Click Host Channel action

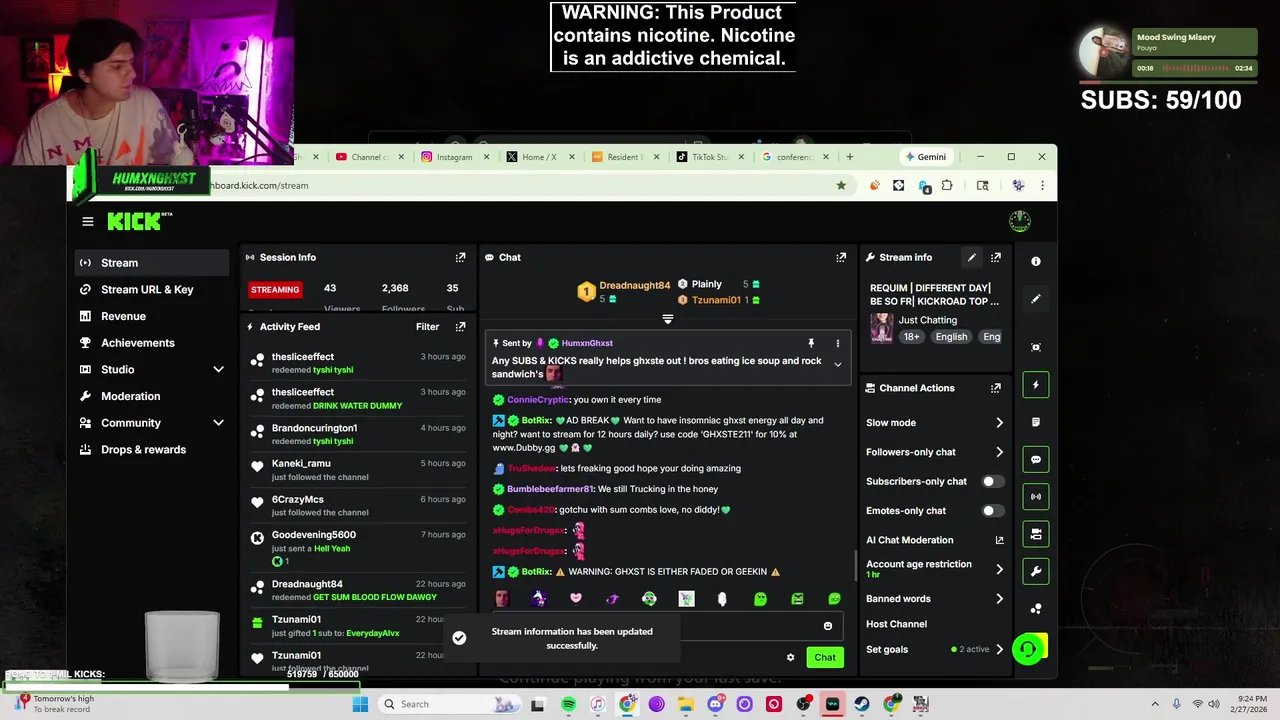pyautogui.click(x=896, y=624)
